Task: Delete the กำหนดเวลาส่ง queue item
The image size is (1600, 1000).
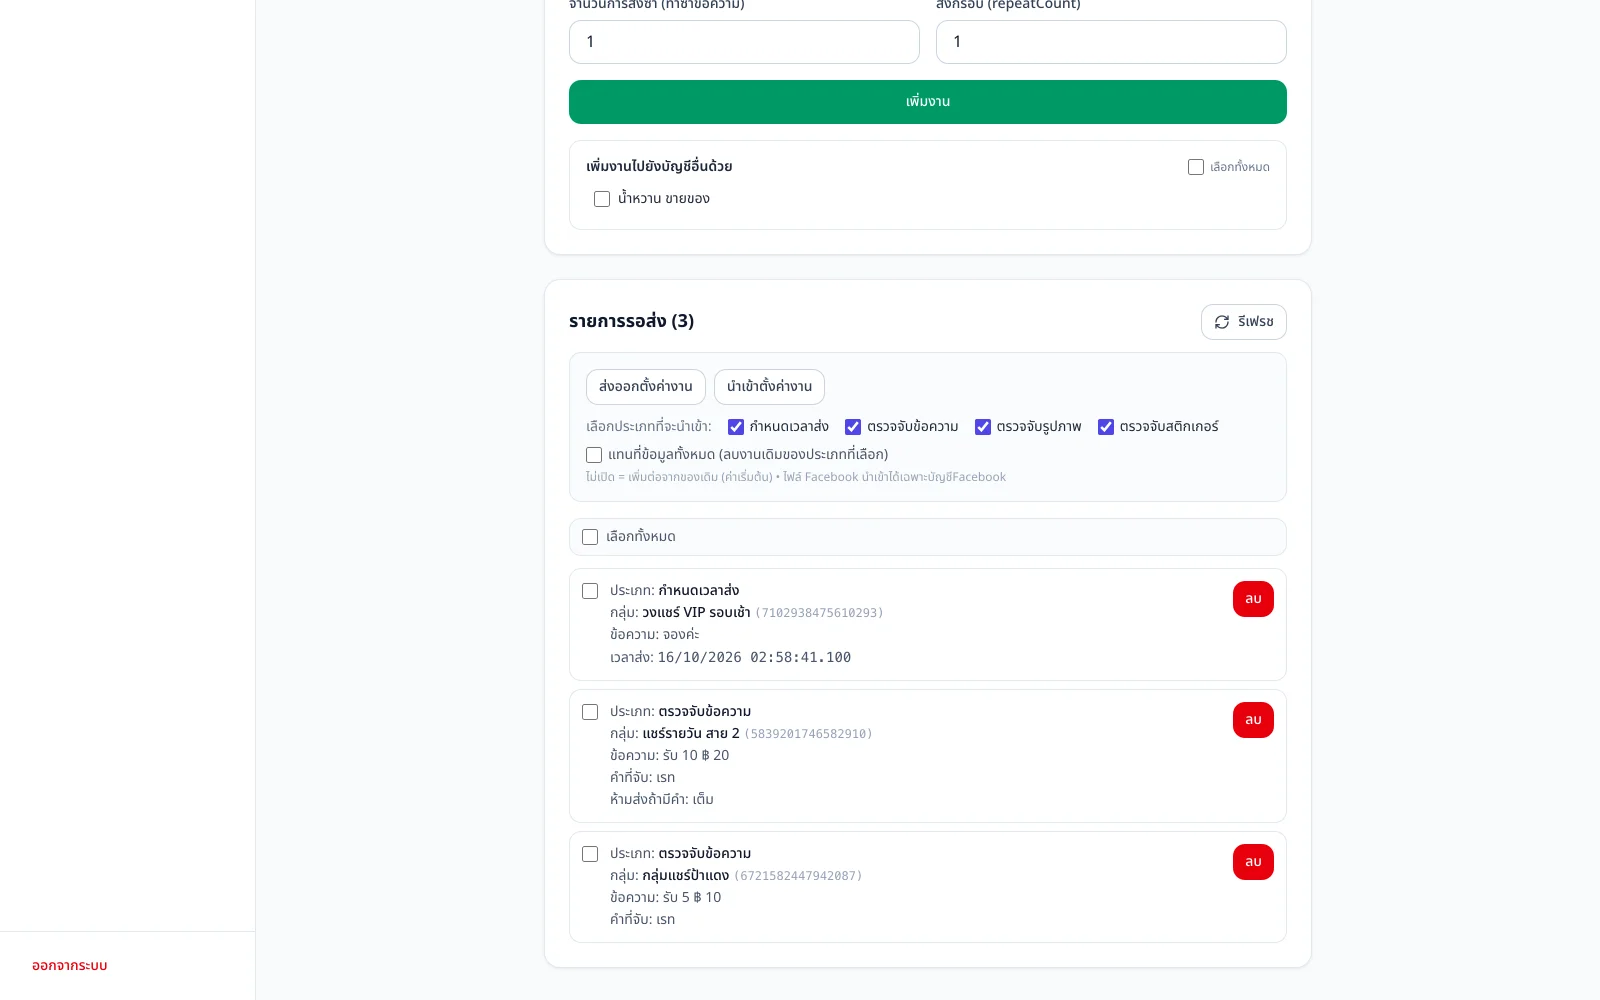Action: [1253, 599]
